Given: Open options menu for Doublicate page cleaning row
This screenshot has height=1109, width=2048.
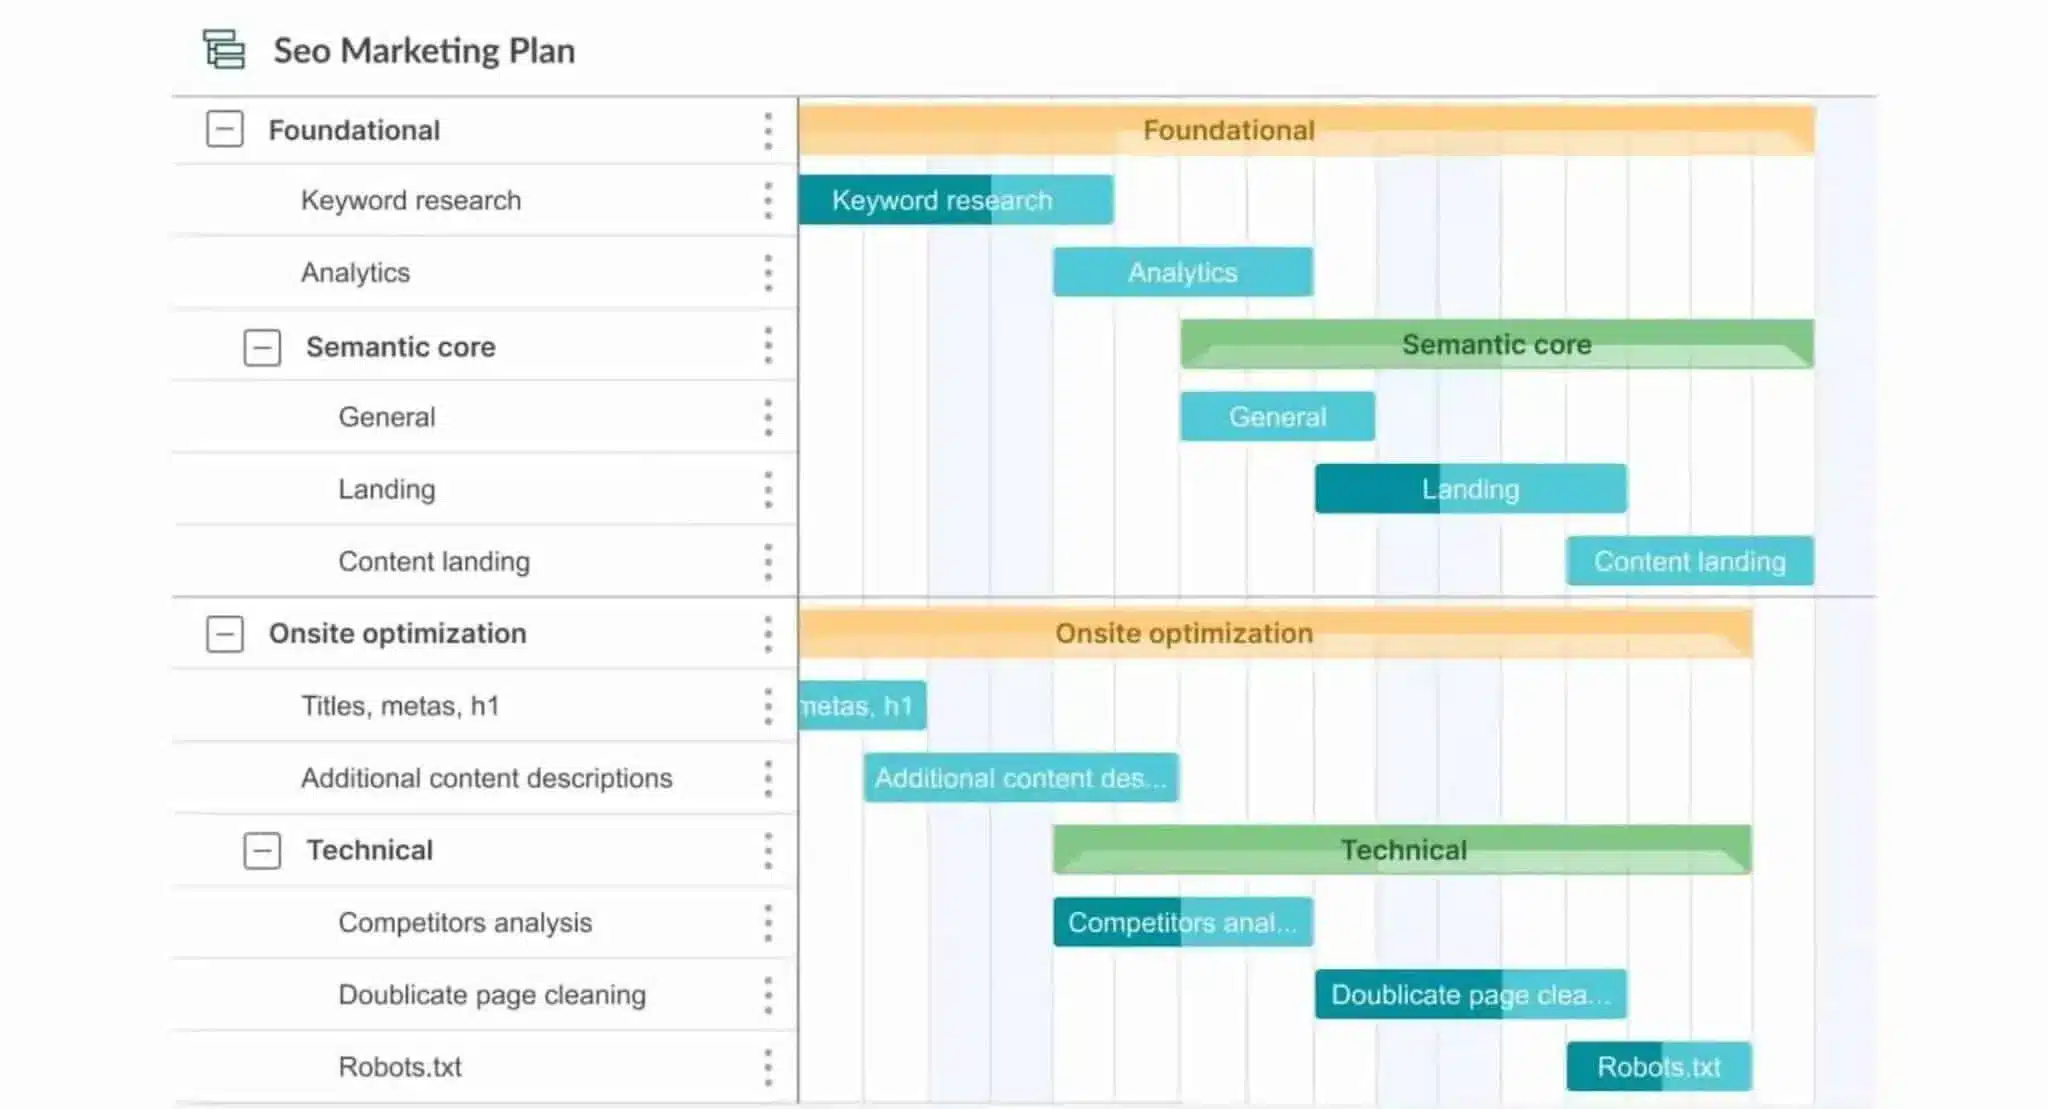Looking at the screenshot, I should [768, 996].
